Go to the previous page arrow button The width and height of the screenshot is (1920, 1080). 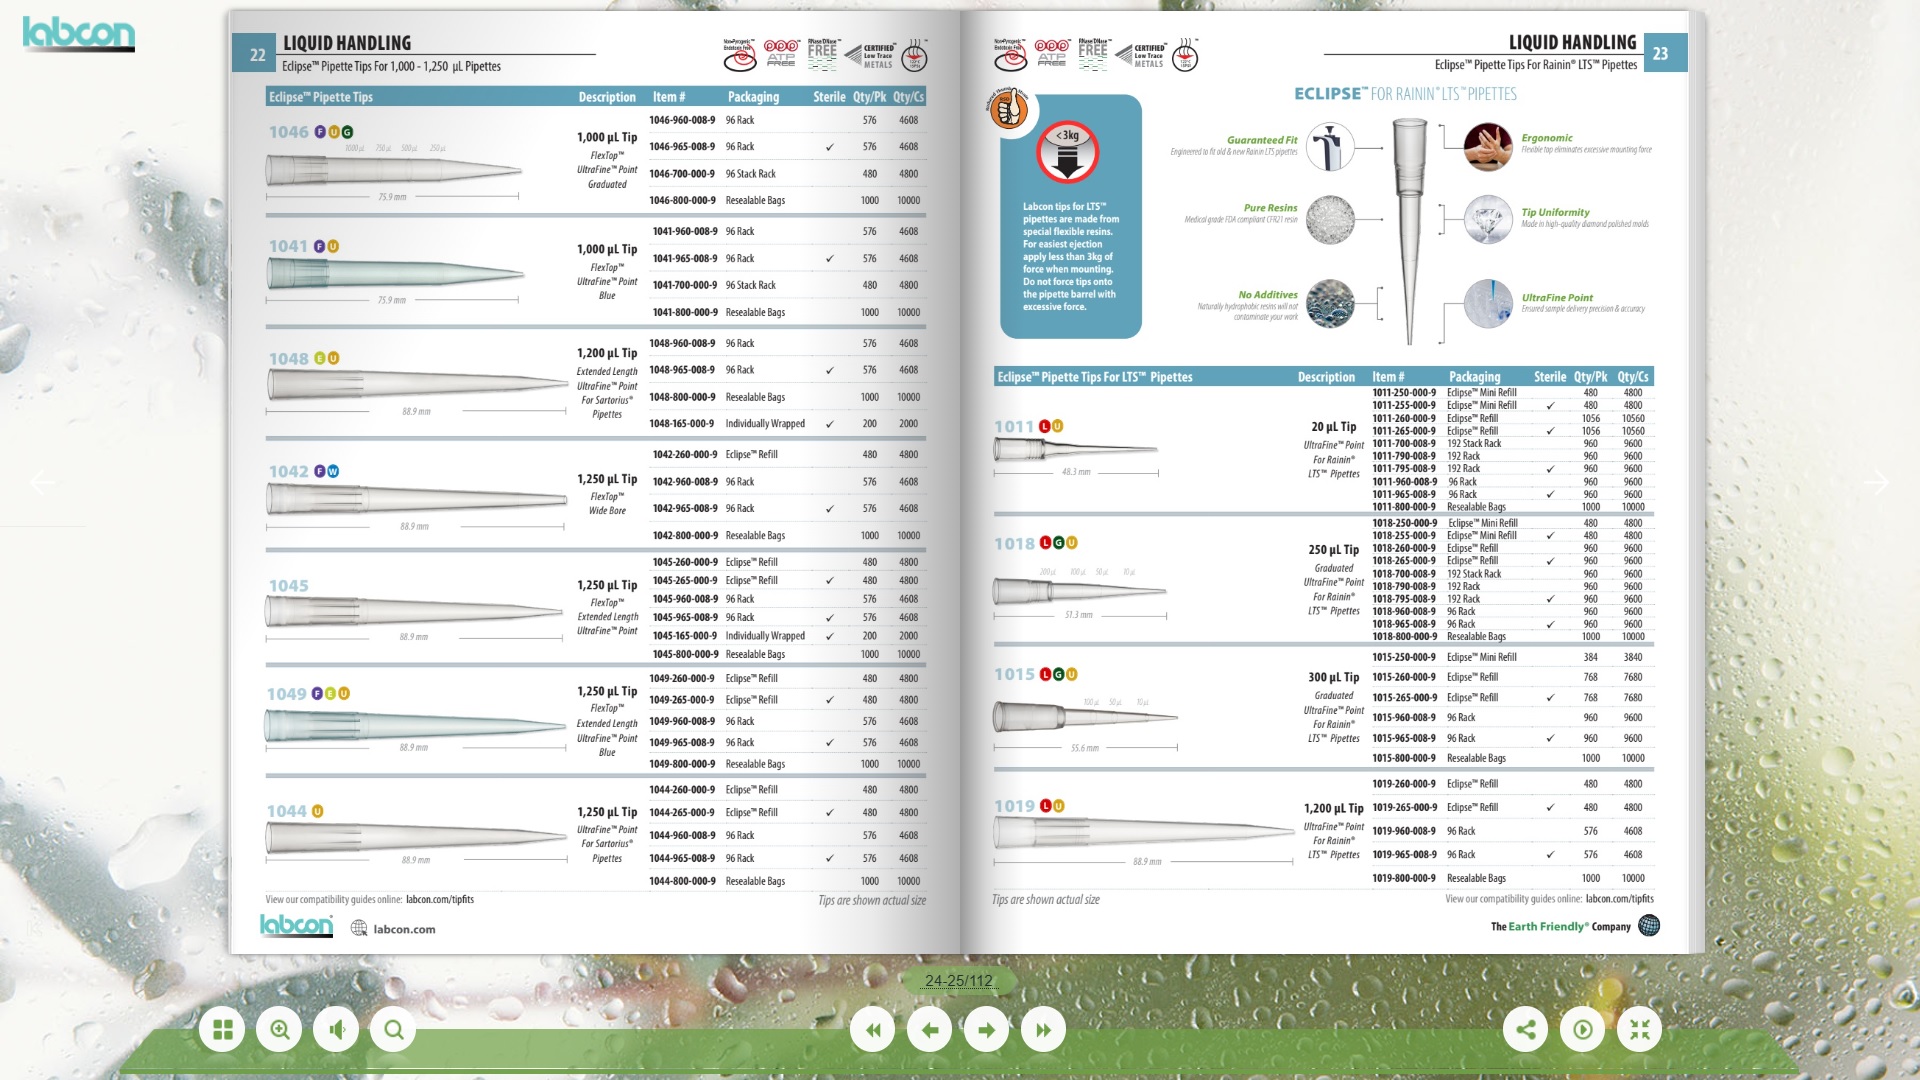tap(930, 1030)
